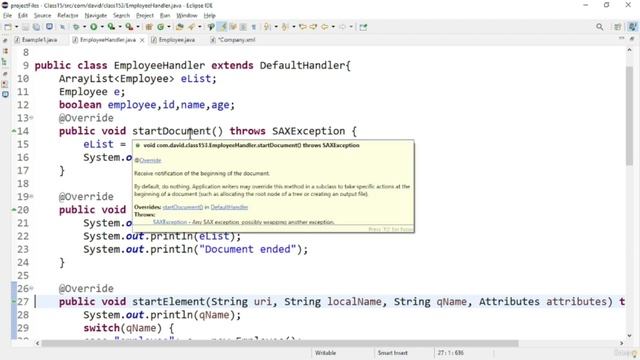Click the Type Hierarchy sidebar icon
Viewport: 640px width, 360px height.
click(x=4, y=62)
